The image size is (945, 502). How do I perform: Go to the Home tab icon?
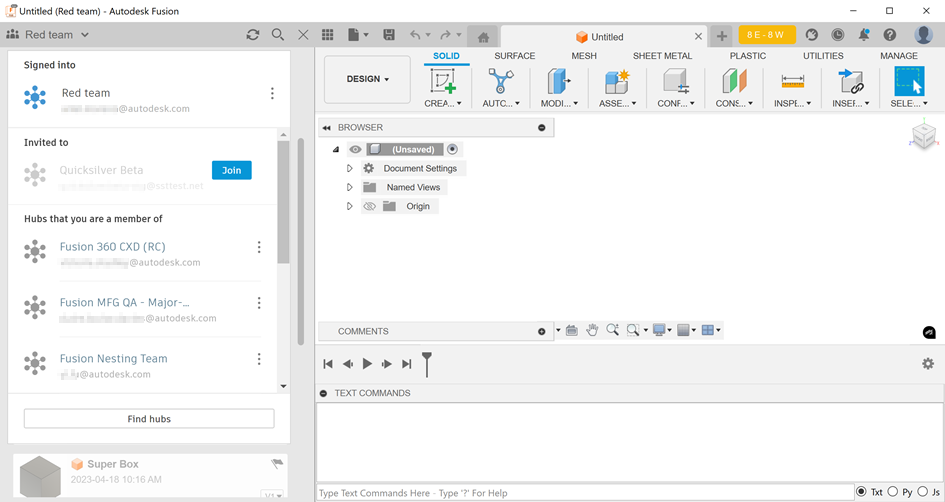coord(483,37)
